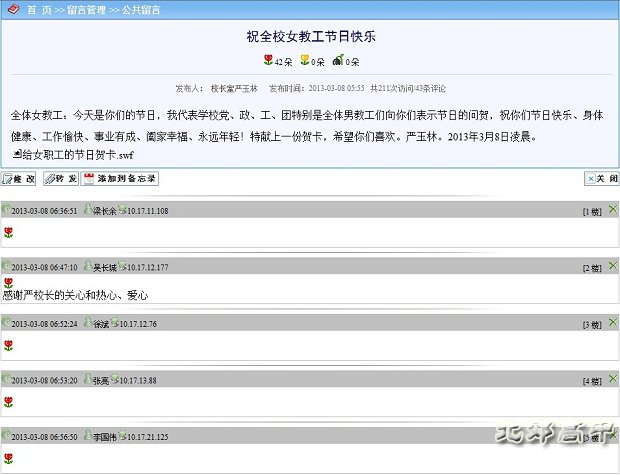Screen dimensions: 620x475
Task: Click the 关闭 button to close the message
Action: [x=601, y=179]
